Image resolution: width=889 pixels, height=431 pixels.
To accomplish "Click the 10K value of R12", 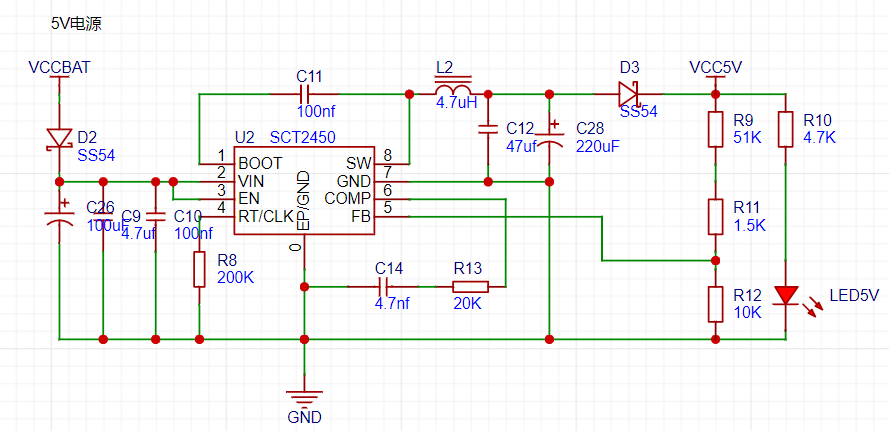I will pos(747,312).
